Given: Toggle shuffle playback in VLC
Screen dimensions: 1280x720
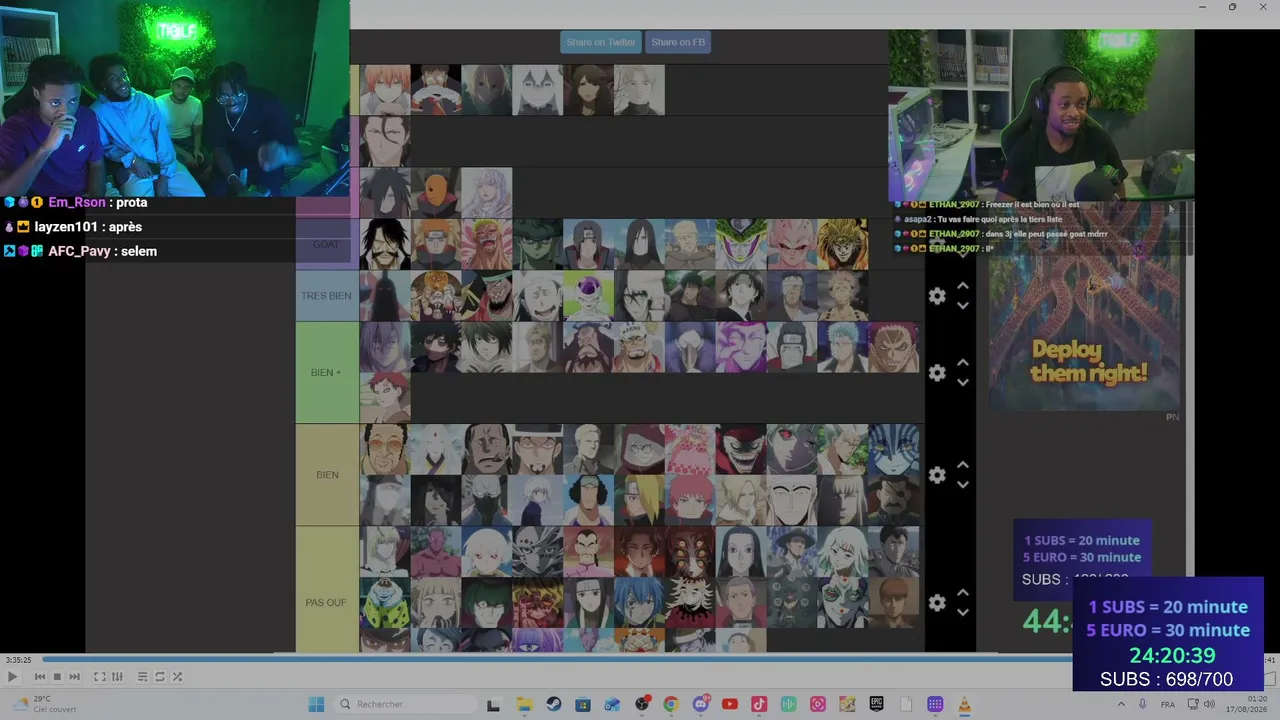Looking at the screenshot, I should tap(177, 677).
